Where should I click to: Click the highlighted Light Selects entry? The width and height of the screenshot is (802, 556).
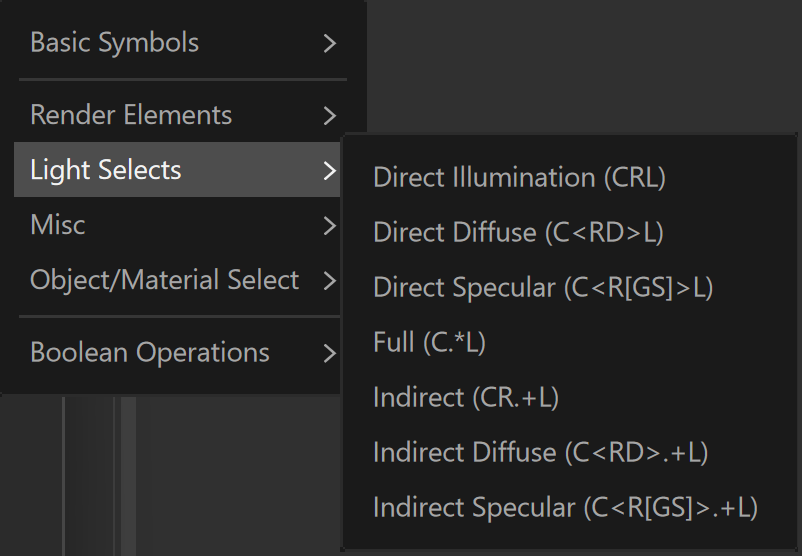pyautogui.click(x=177, y=170)
